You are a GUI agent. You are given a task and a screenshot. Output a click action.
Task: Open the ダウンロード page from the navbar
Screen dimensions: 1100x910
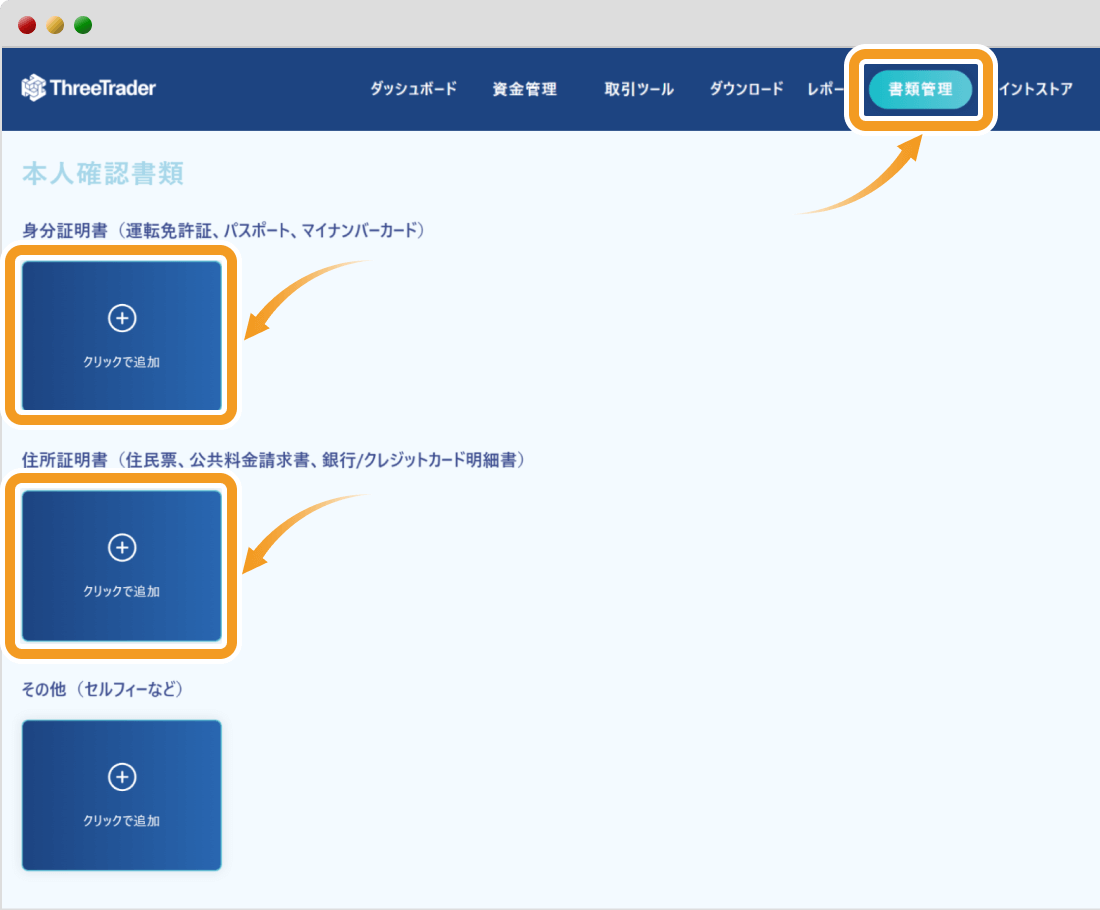pyautogui.click(x=746, y=89)
